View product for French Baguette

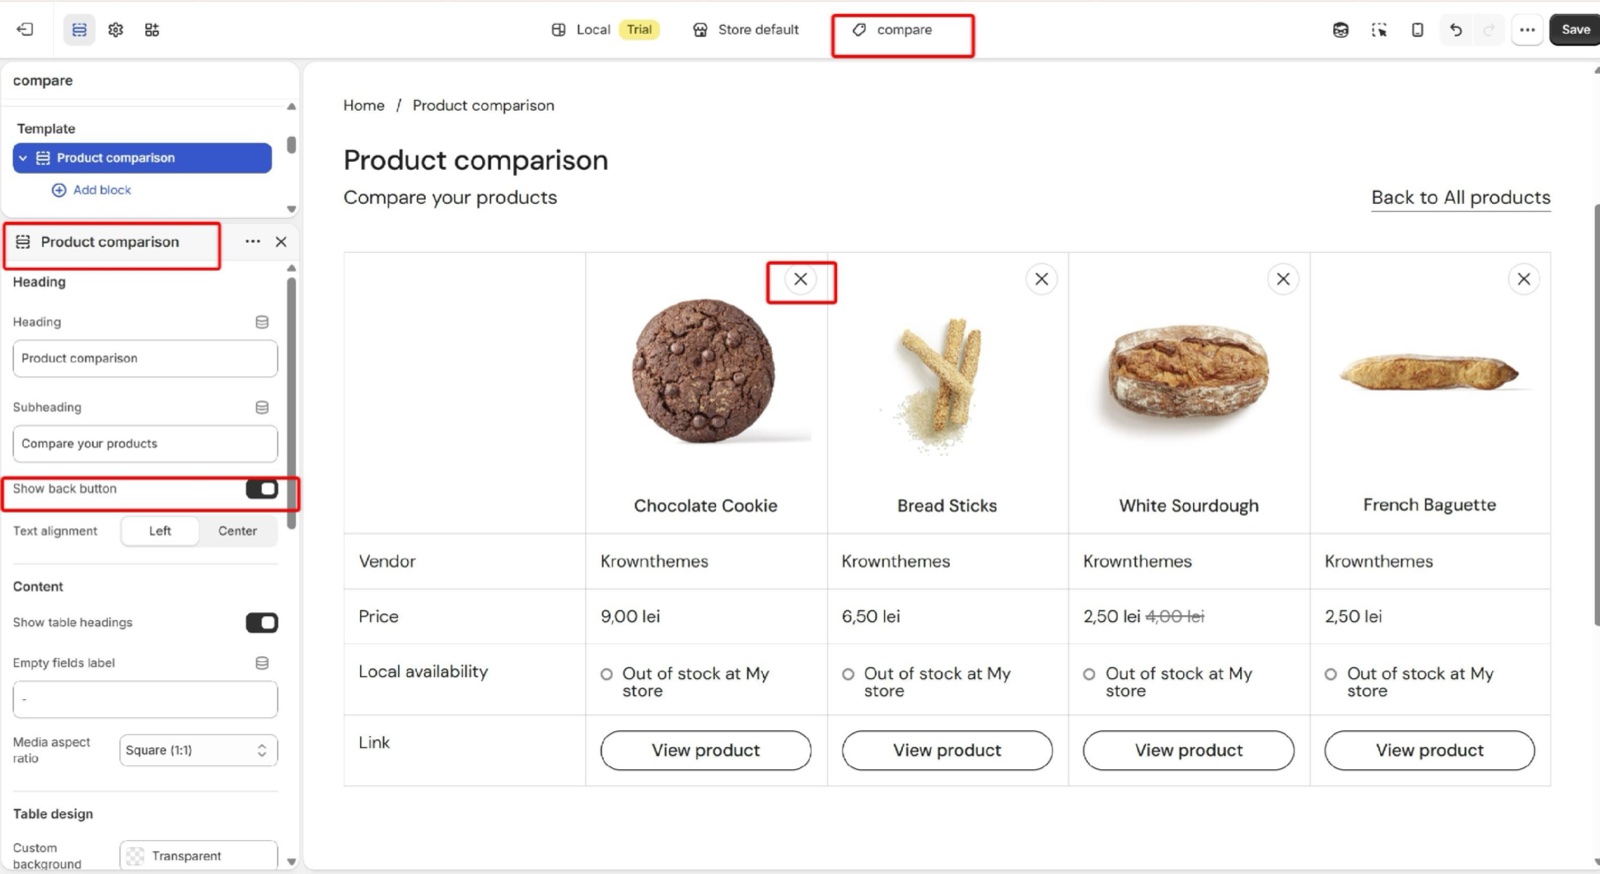[1430, 750]
